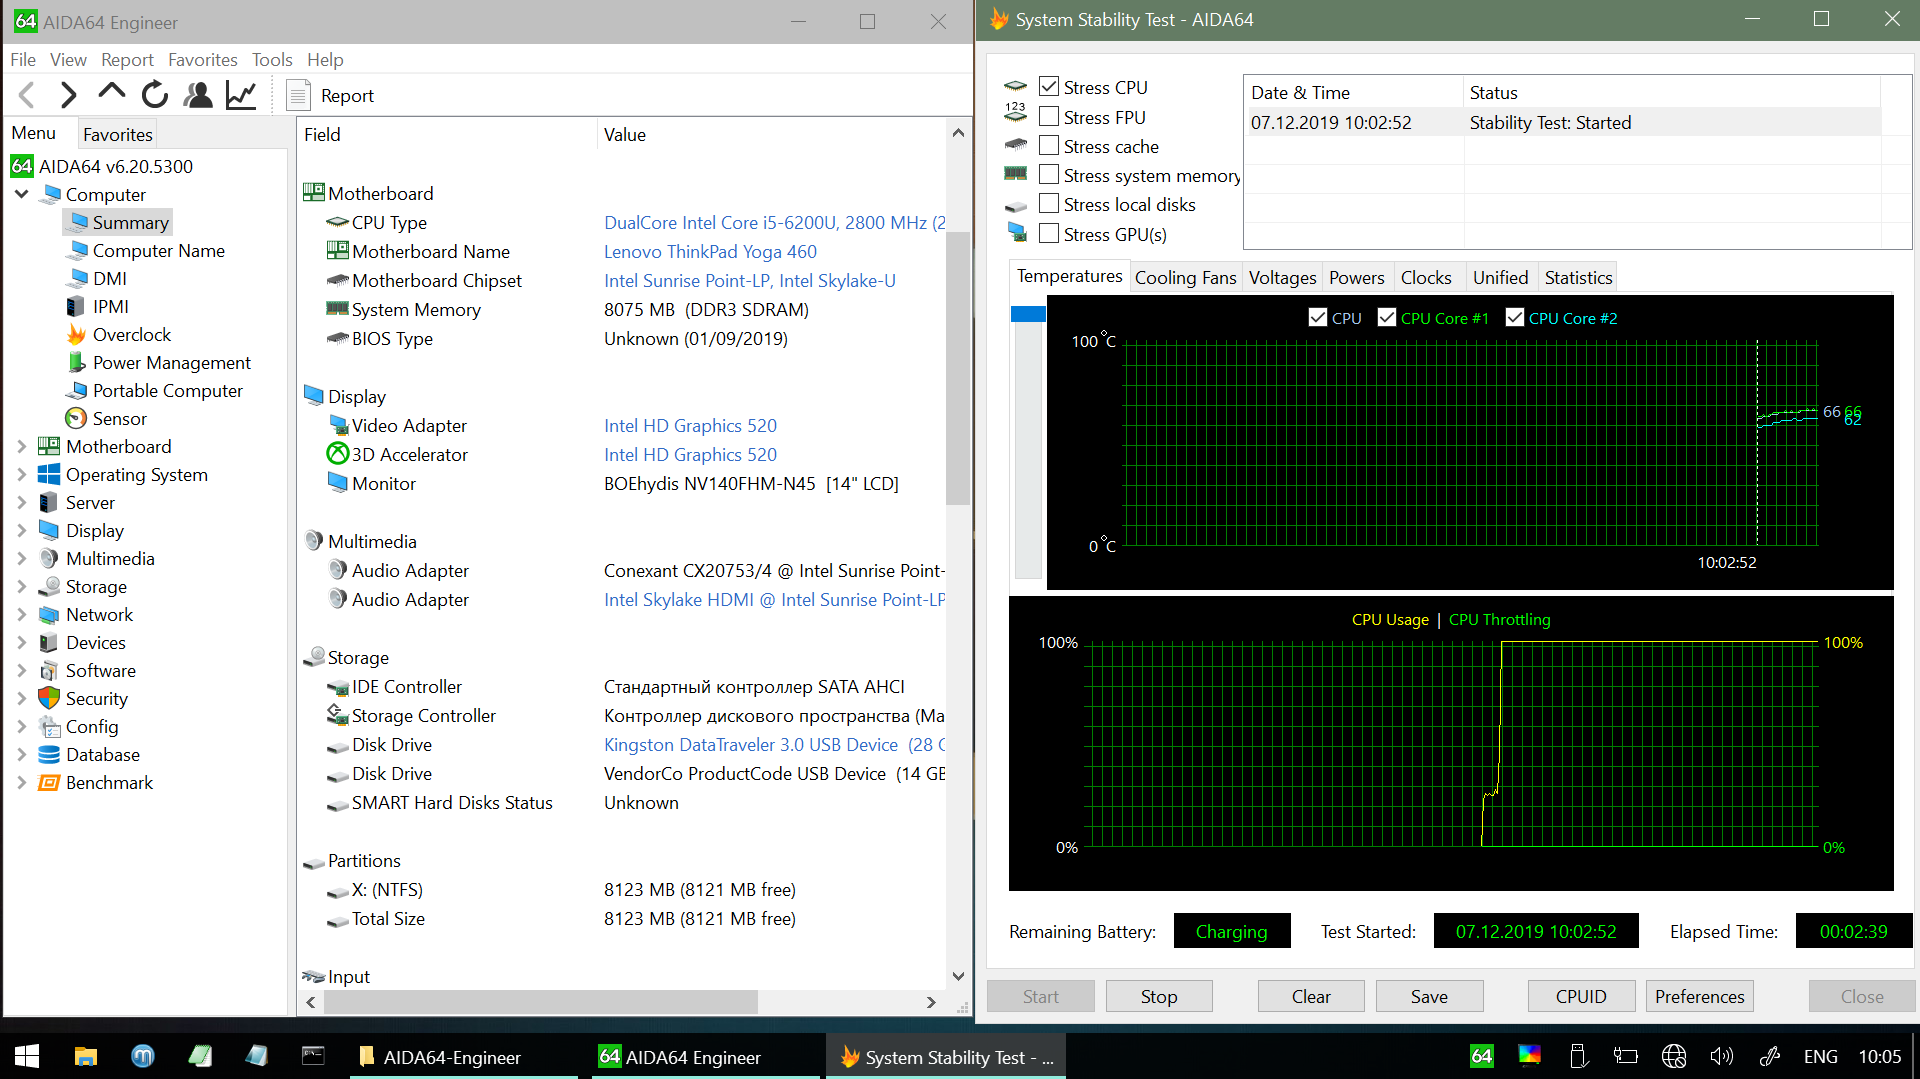Toggle the CPU Core #1 graph checkbox

(1387, 318)
